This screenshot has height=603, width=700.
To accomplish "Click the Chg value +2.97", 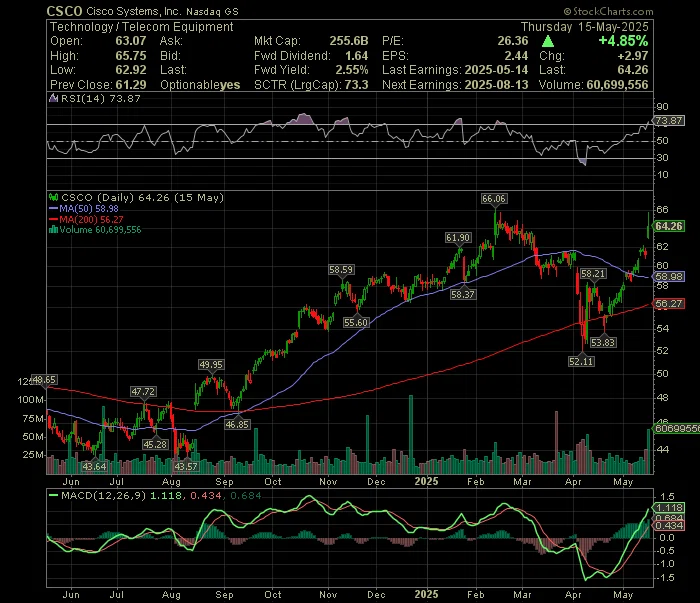I will (x=633, y=56).
